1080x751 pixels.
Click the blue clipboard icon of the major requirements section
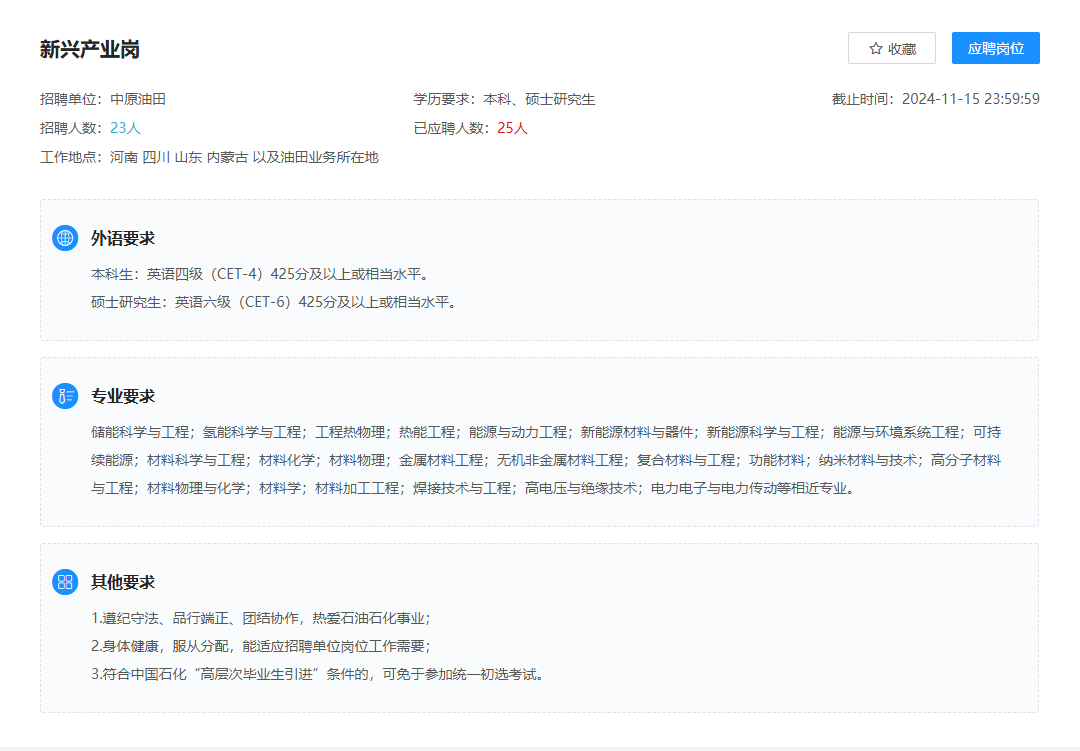tap(65, 395)
